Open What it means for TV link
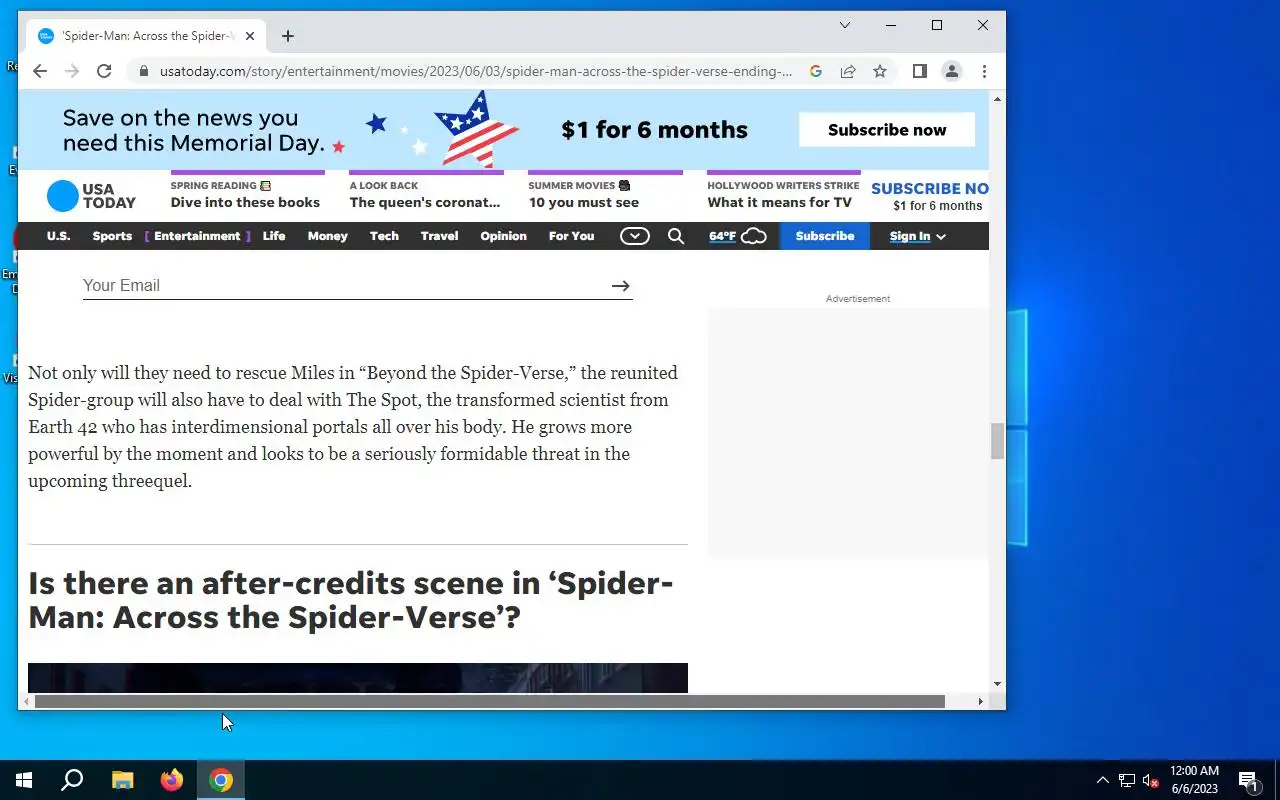Image resolution: width=1280 pixels, height=800 pixels. (x=780, y=202)
